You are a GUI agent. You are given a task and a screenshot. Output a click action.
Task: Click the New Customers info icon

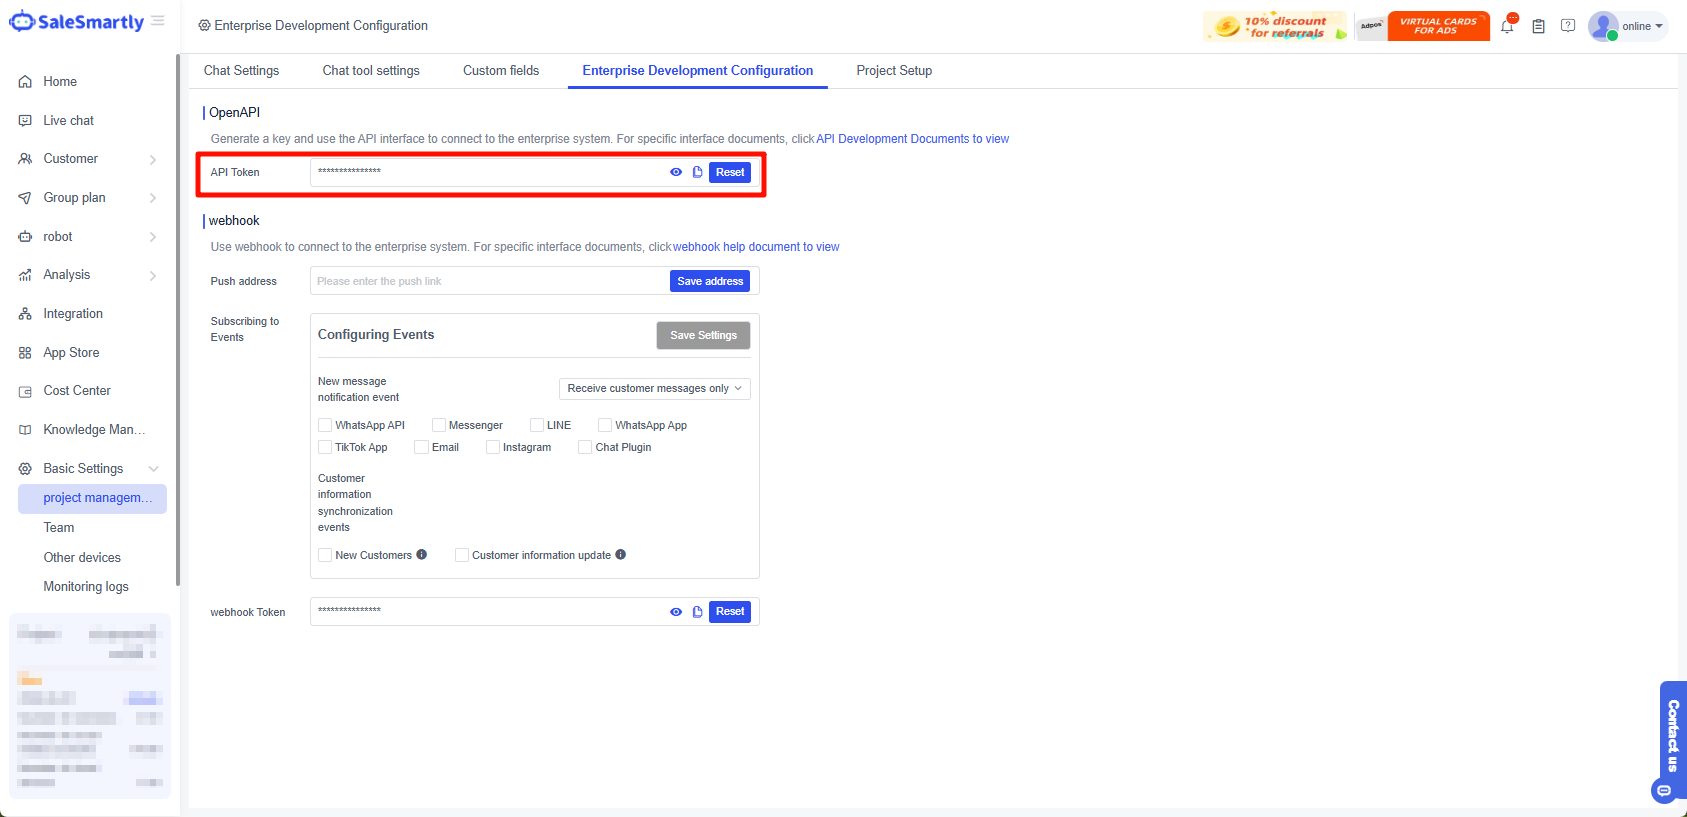click(422, 555)
